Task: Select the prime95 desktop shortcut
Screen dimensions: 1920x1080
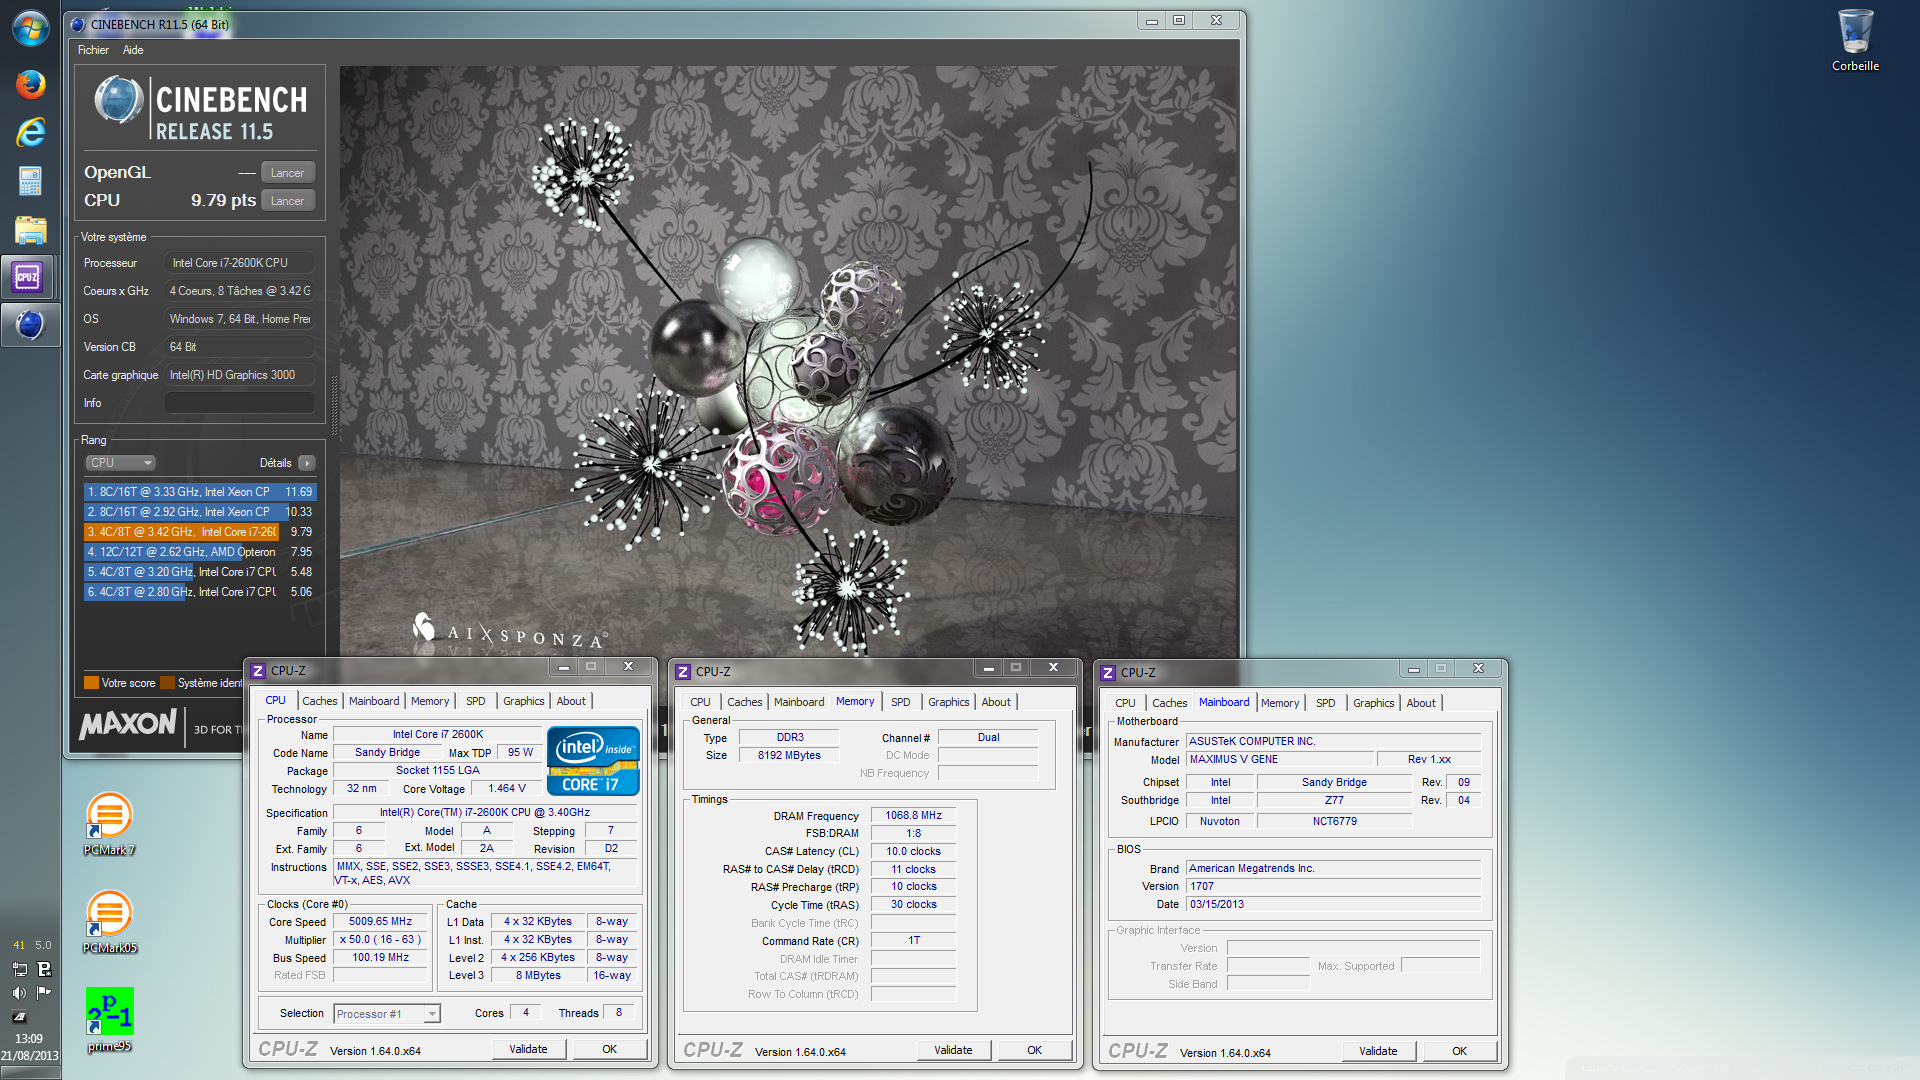Action: click(x=109, y=1019)
